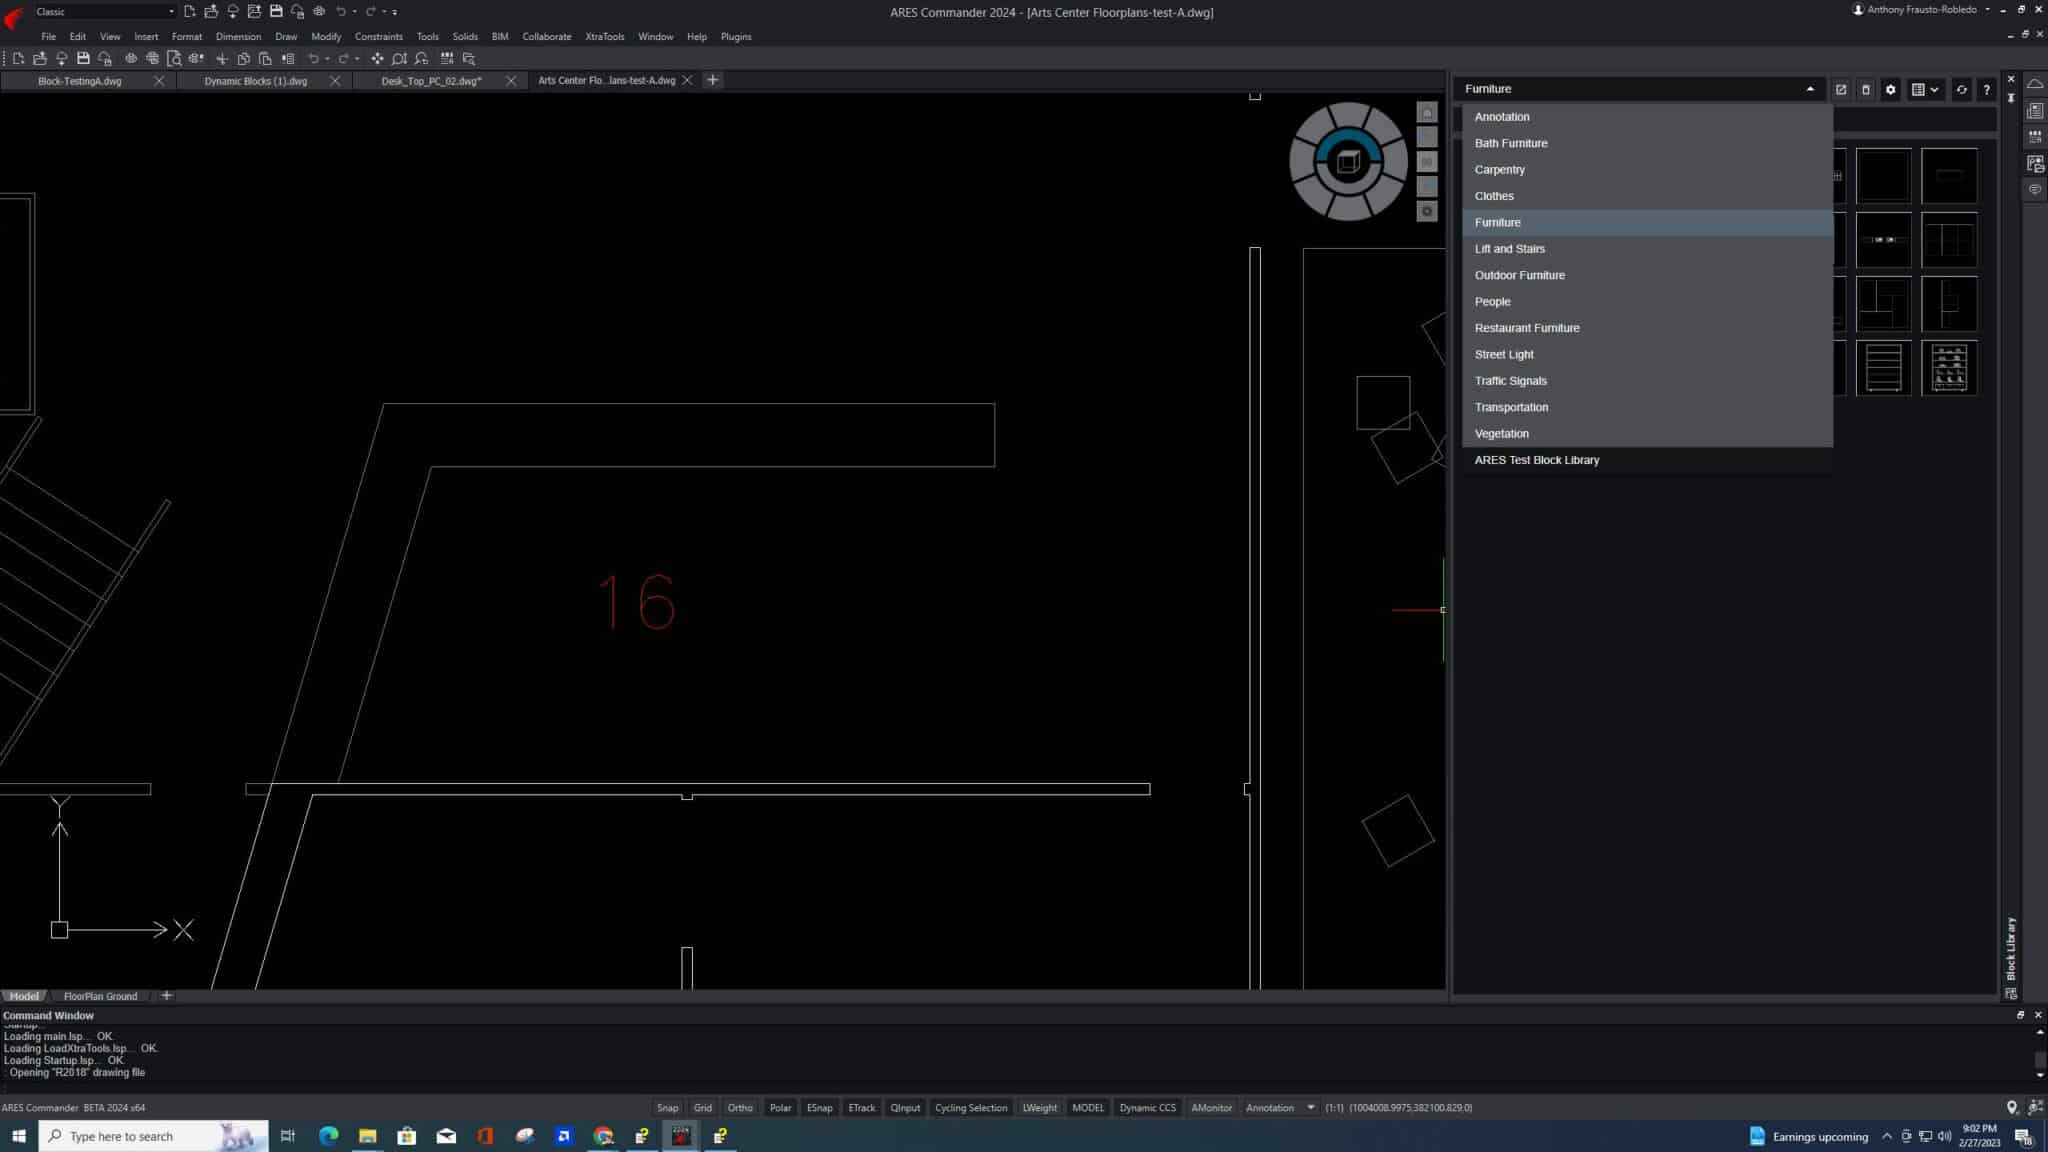
Task: Select the Vegetation category
Action: (1500, 433)
